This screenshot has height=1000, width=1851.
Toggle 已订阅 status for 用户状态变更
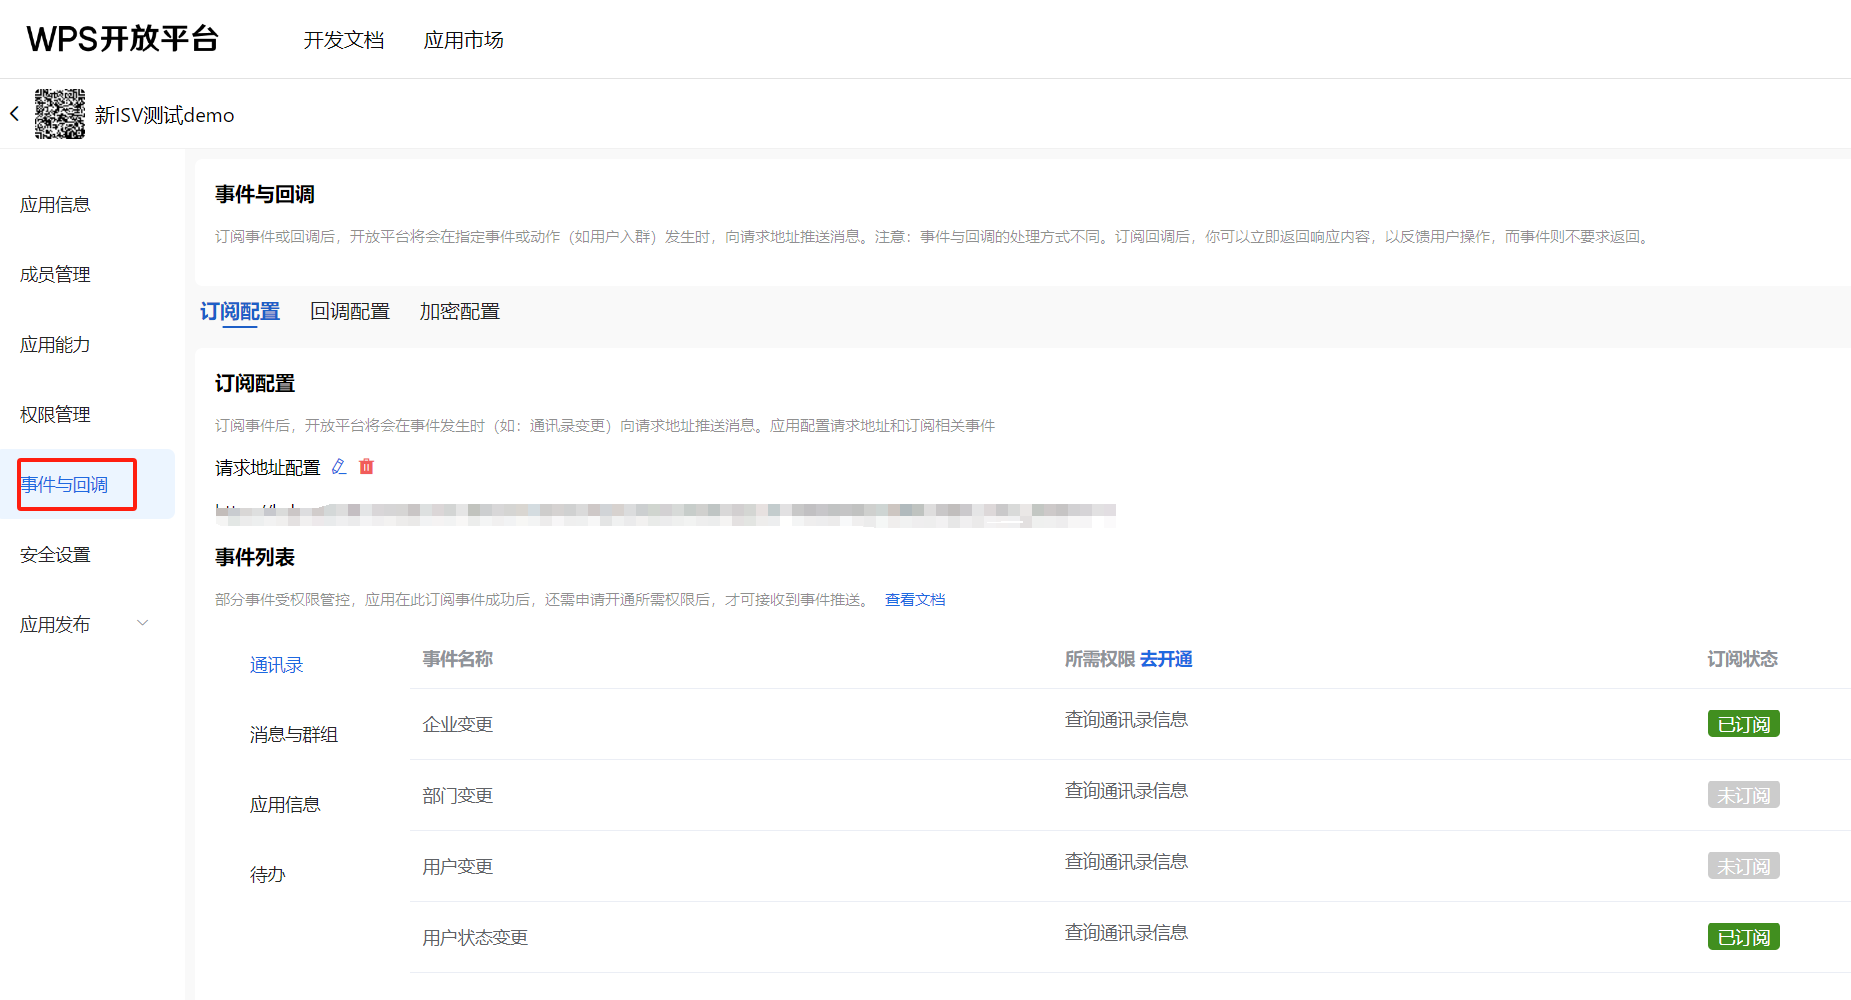(1743, 937)
